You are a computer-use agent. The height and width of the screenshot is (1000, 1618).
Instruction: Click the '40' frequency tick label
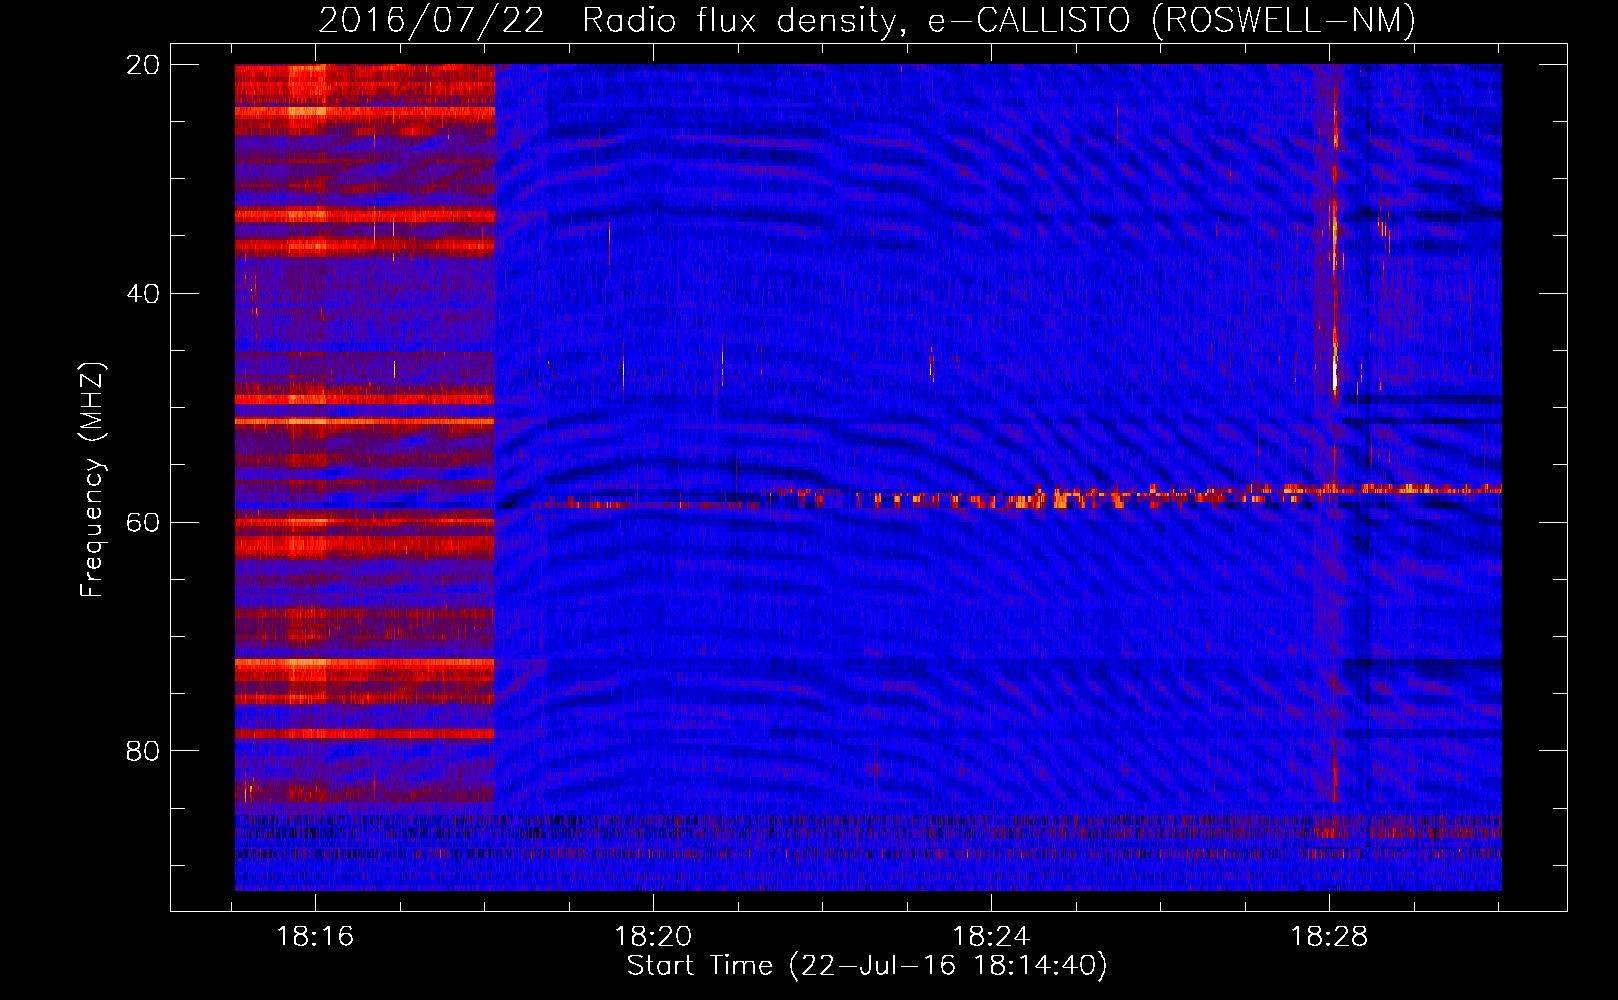pos(143,293)
